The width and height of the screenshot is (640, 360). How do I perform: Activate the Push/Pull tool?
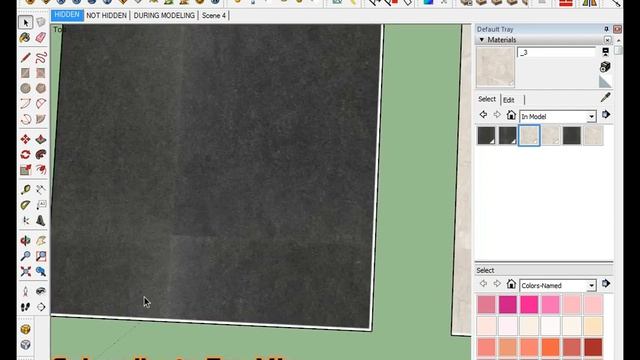41,139
